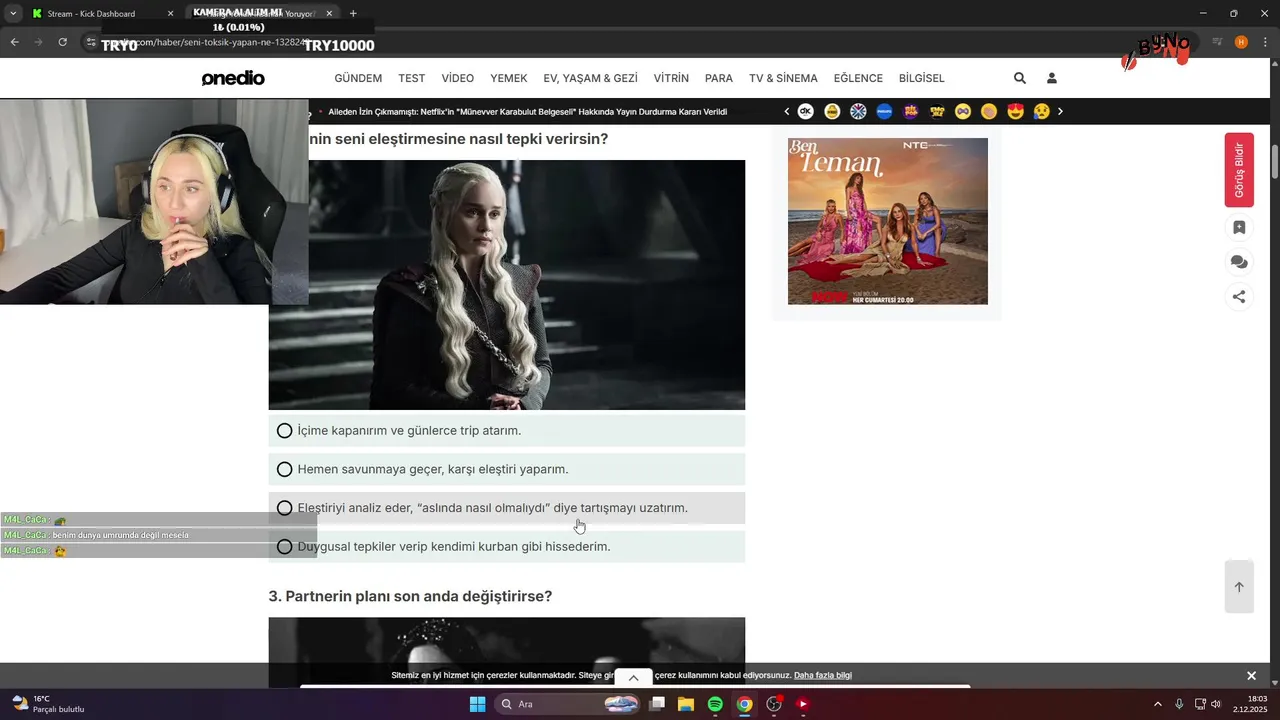Click the OBS Studio taskbar icon
Image resolution: width=1280 pixels, height=720 pixels.
click(x=774, y=704)
